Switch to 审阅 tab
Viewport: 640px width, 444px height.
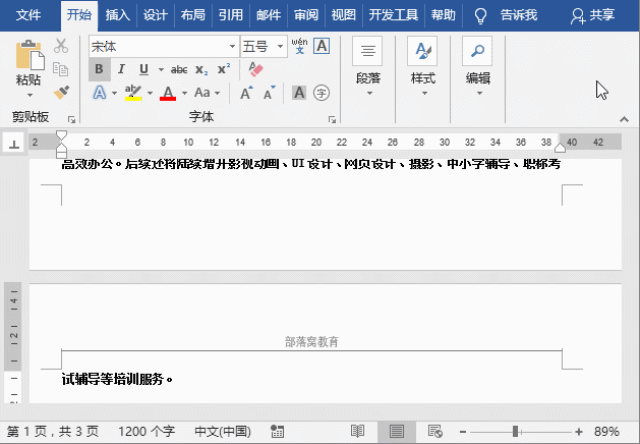pos(306,15)
